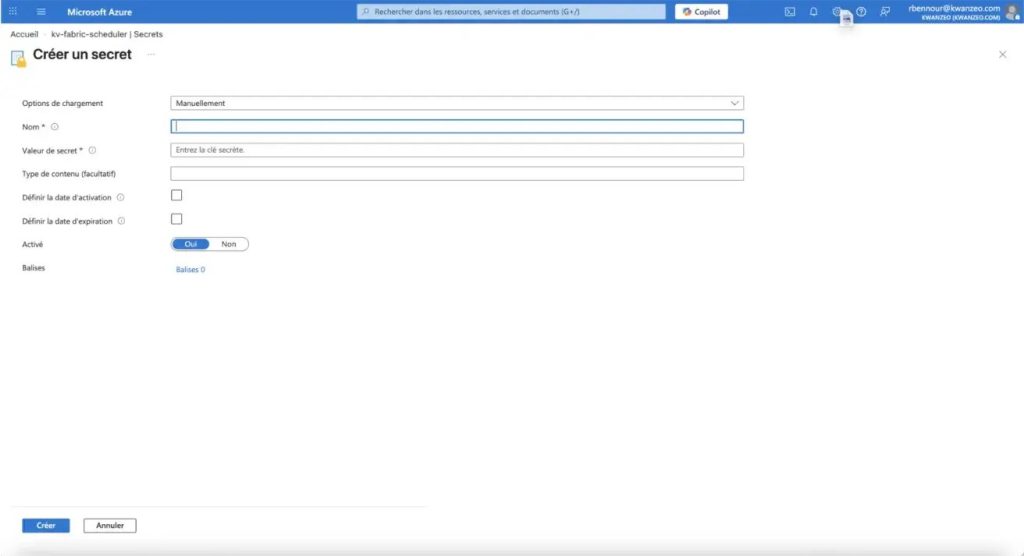Select Non in Activé toggle
The width and height of the screenshot is (1024, 556).
coord(229,244)
